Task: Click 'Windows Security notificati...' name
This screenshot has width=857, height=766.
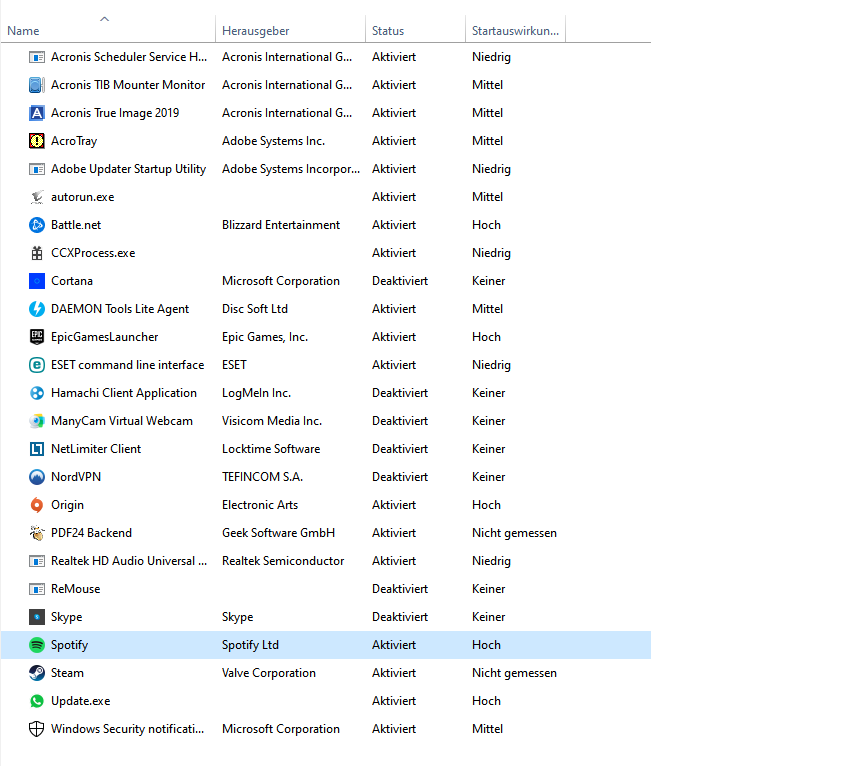Action: (127, 729)
